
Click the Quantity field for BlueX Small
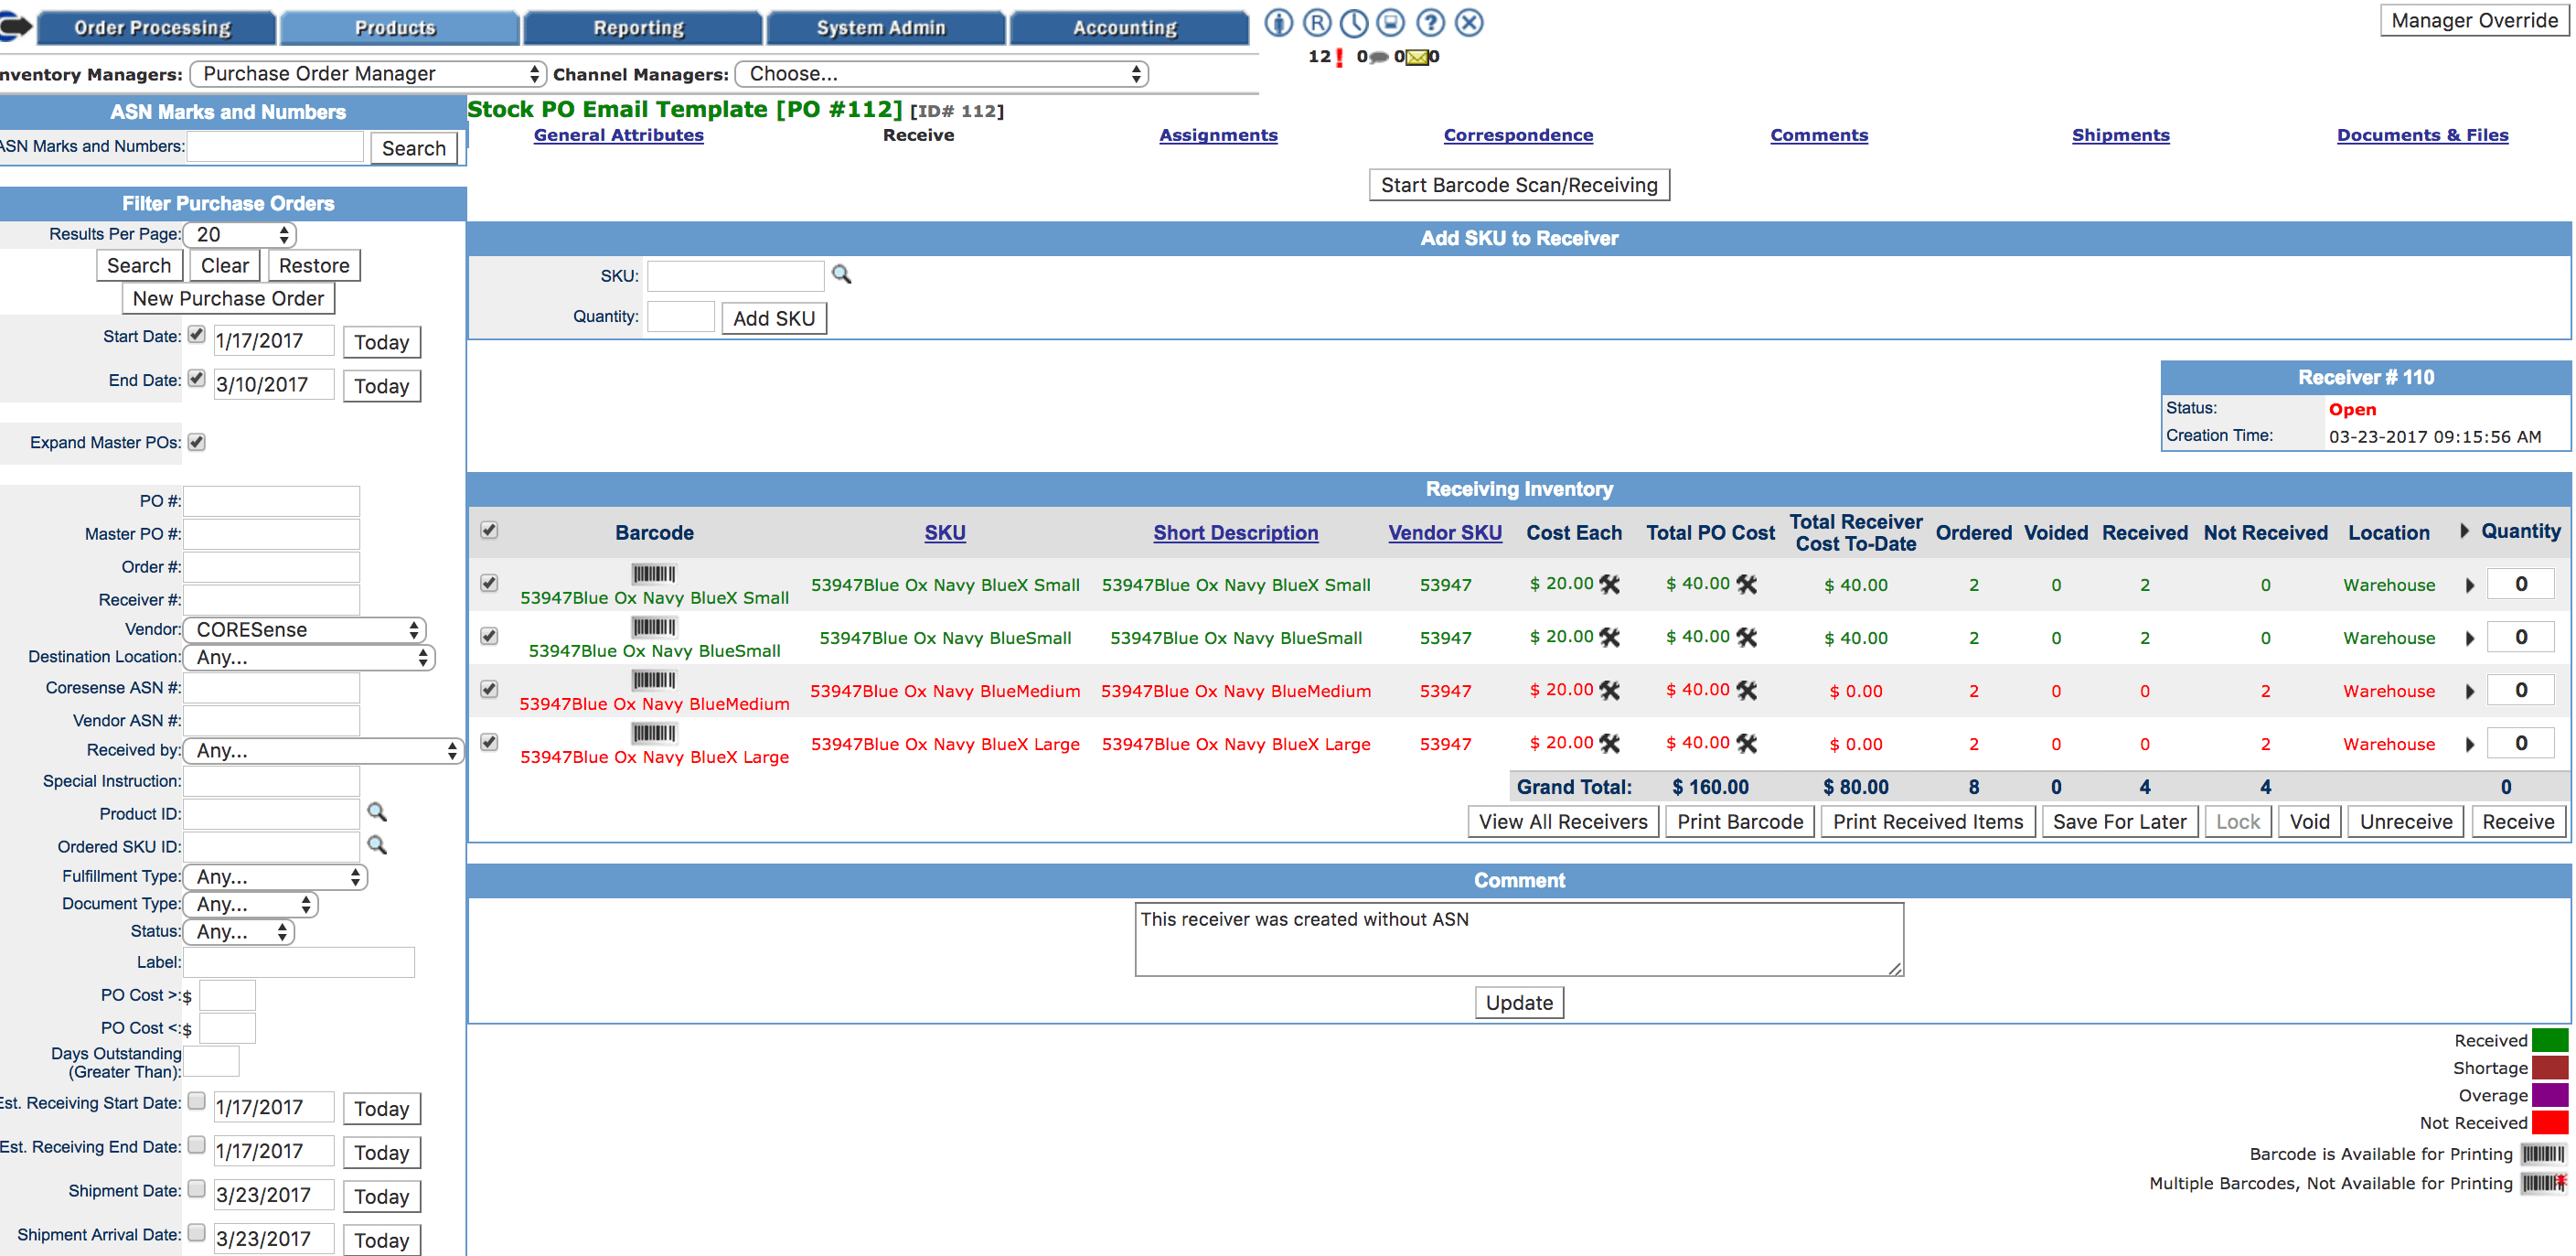2520,584
